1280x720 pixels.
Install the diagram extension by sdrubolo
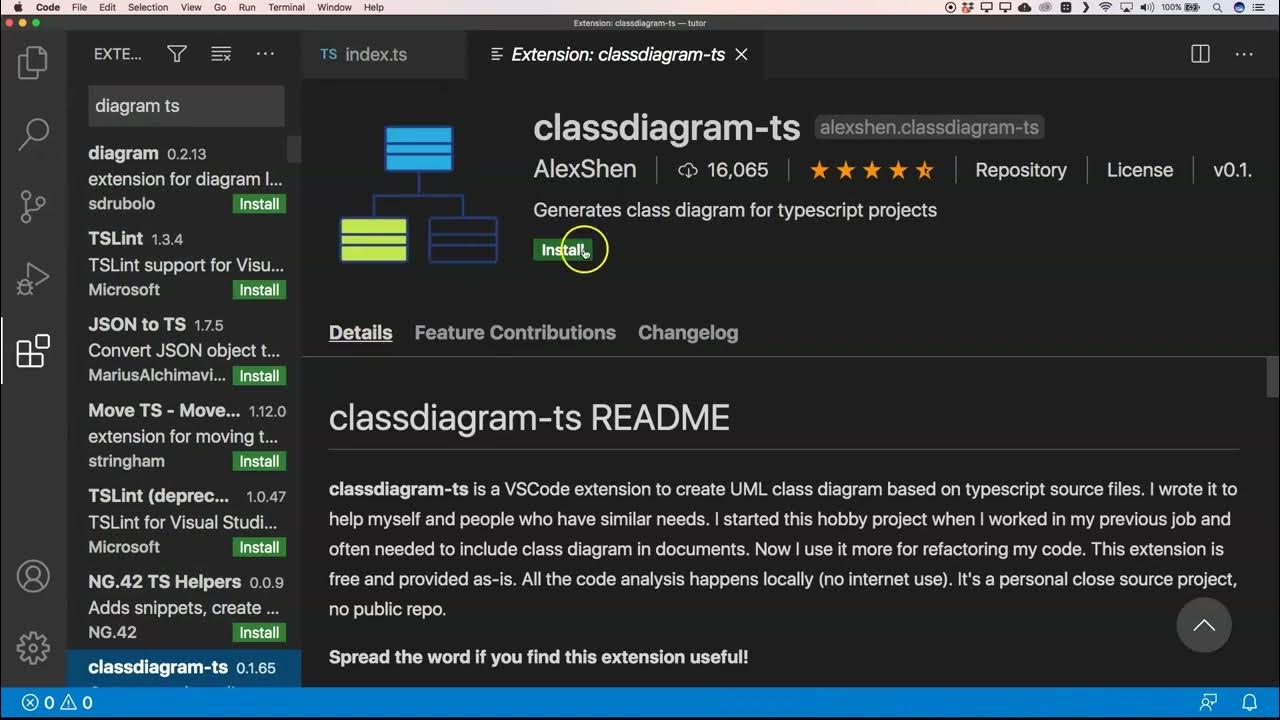(259, 204)
